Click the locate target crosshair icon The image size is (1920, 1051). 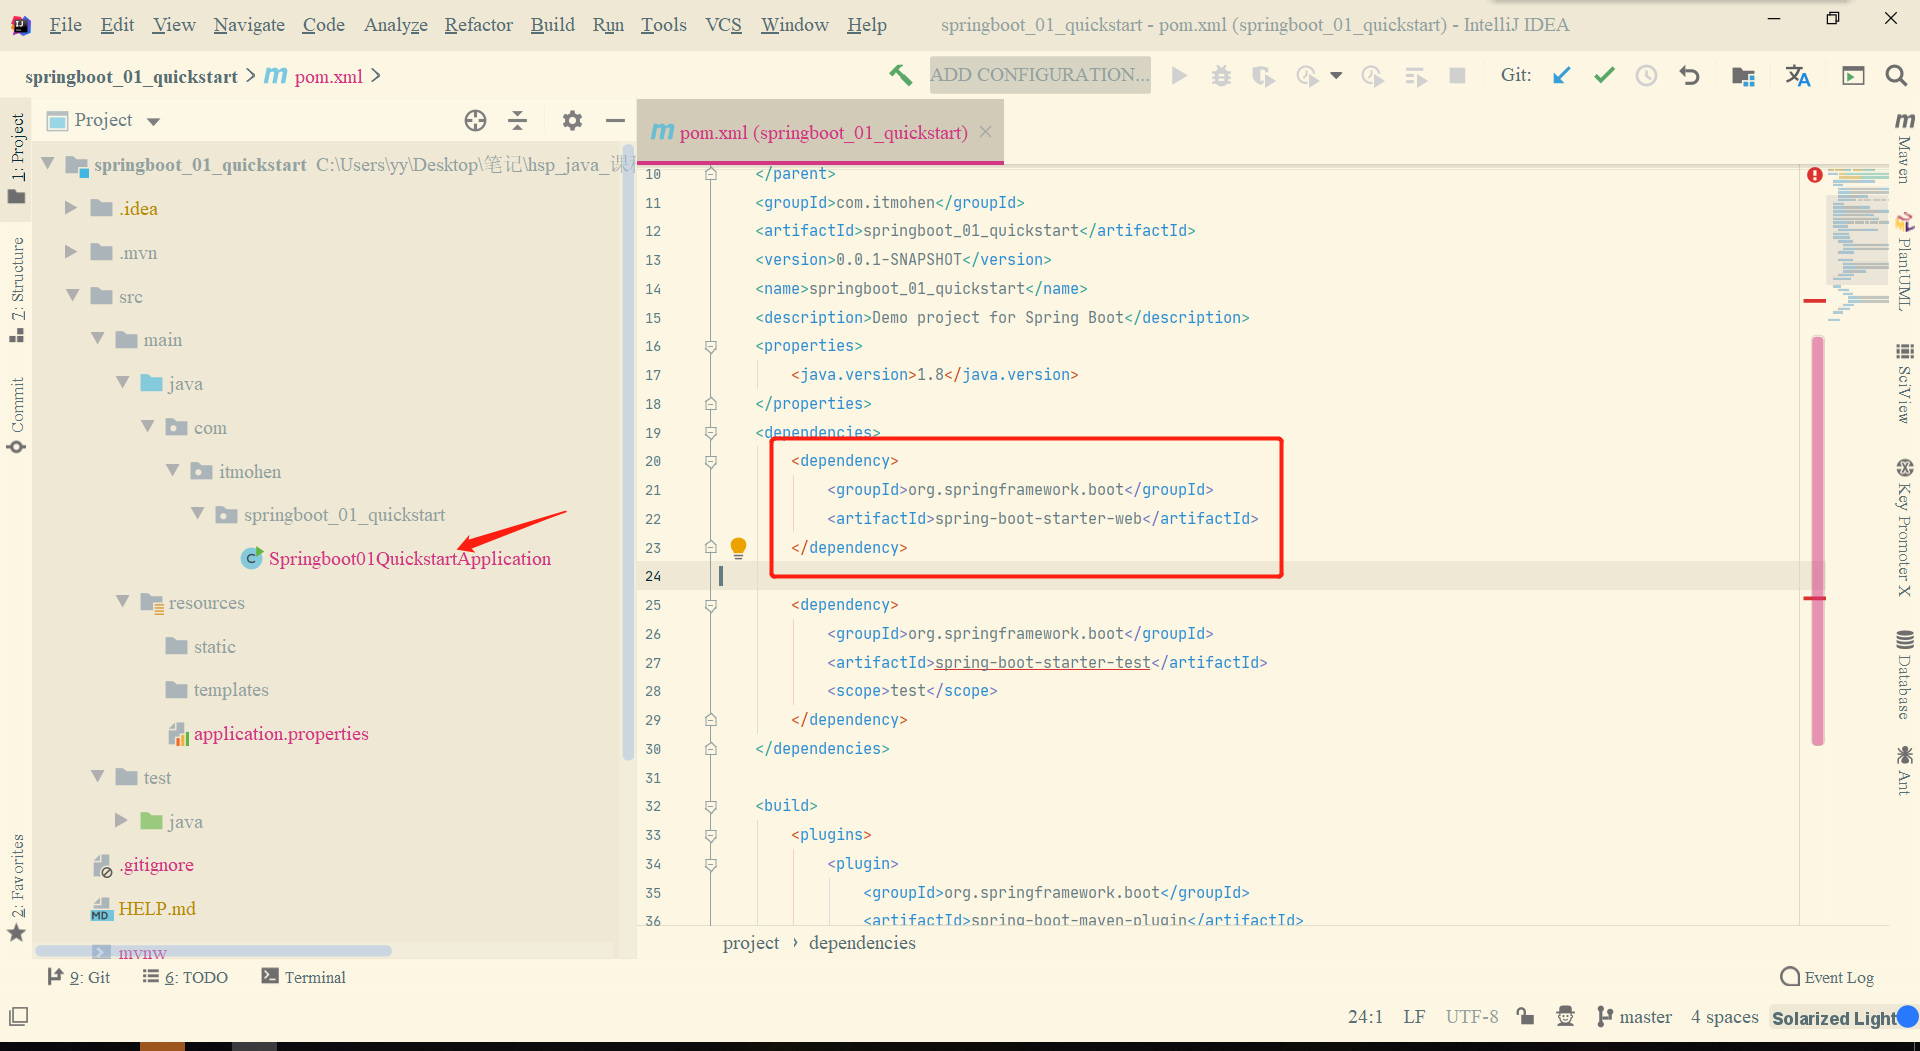(x=475, y=121)
